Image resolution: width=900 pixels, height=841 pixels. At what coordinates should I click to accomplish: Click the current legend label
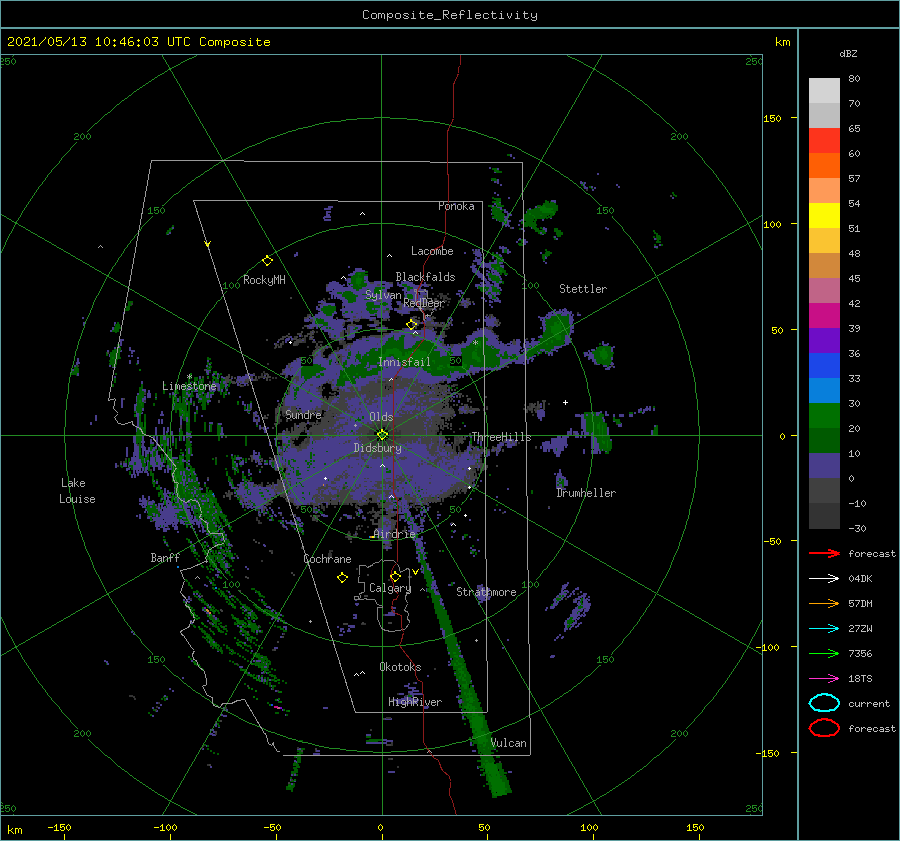869,704
